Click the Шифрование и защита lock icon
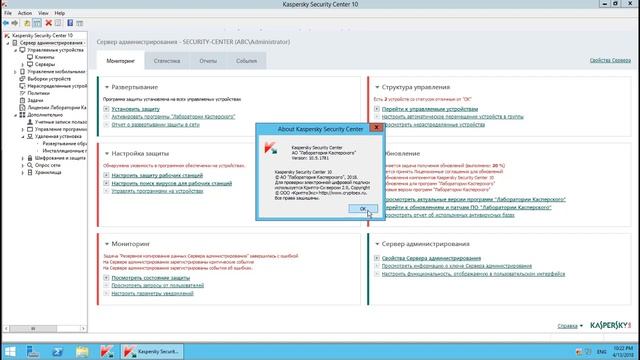The height and width of the screenshot is (360, 640). point(30,158)
